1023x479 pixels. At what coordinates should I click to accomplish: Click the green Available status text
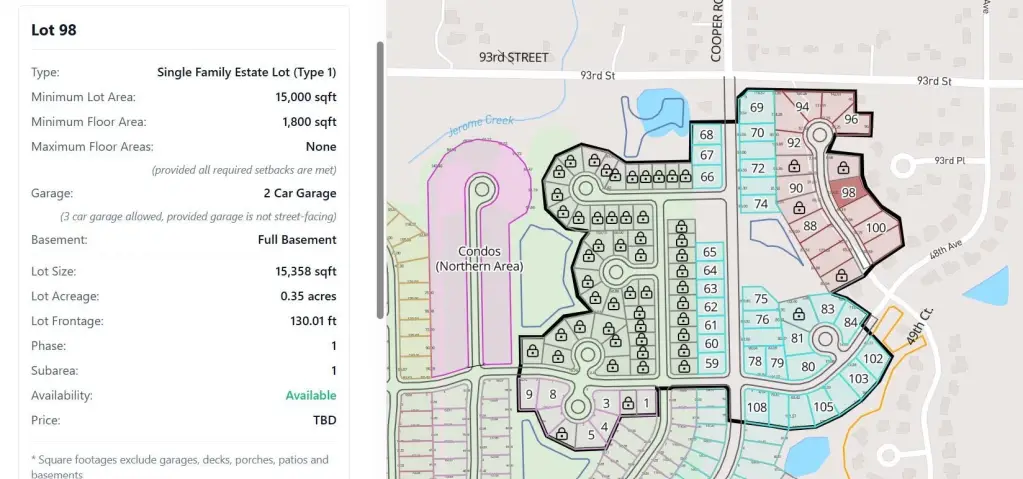[x=310, y=396]
